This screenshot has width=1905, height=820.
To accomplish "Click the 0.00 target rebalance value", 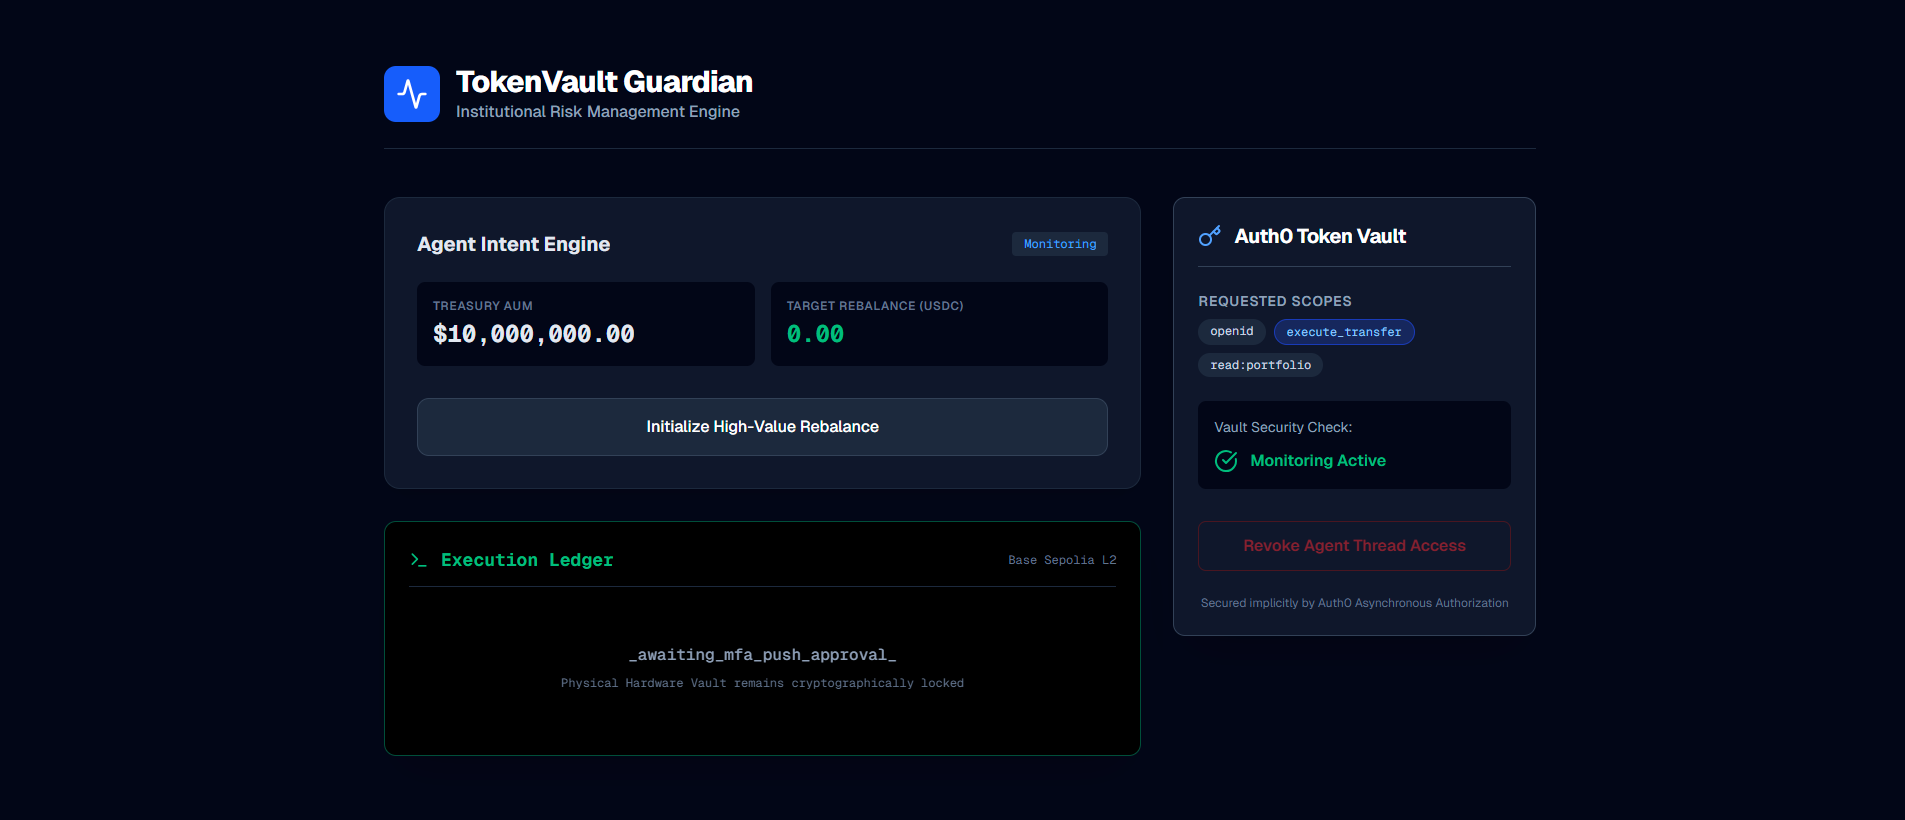I will coord(815,334).
